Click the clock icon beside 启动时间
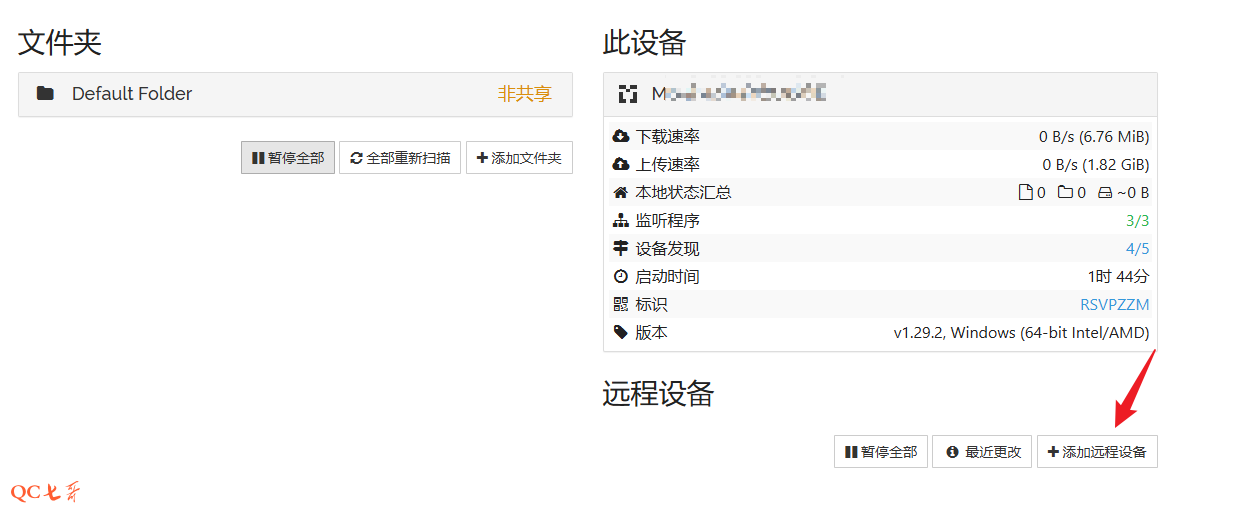 coord(621,277)
